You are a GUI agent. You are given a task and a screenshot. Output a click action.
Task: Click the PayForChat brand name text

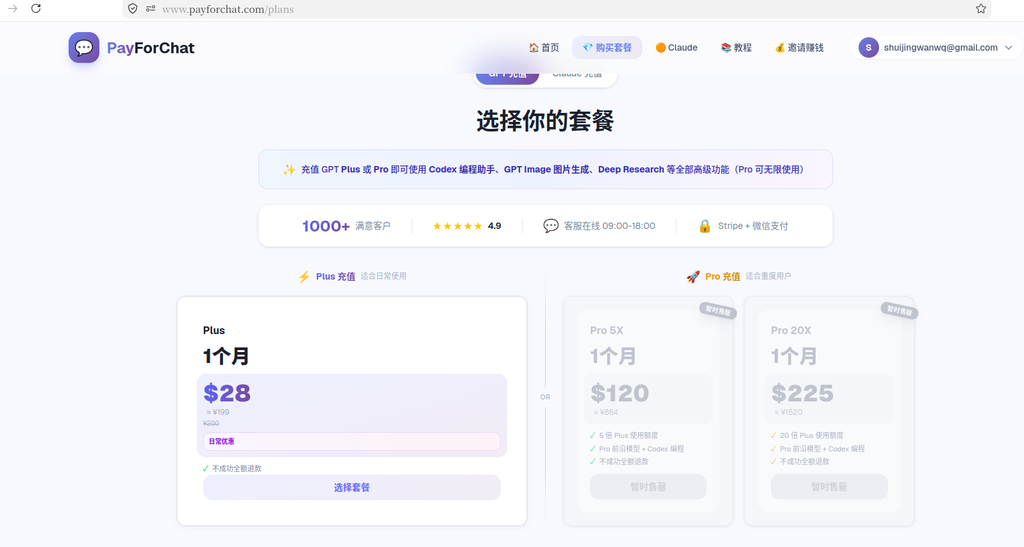pyautogui.click(x=151, y=48)
